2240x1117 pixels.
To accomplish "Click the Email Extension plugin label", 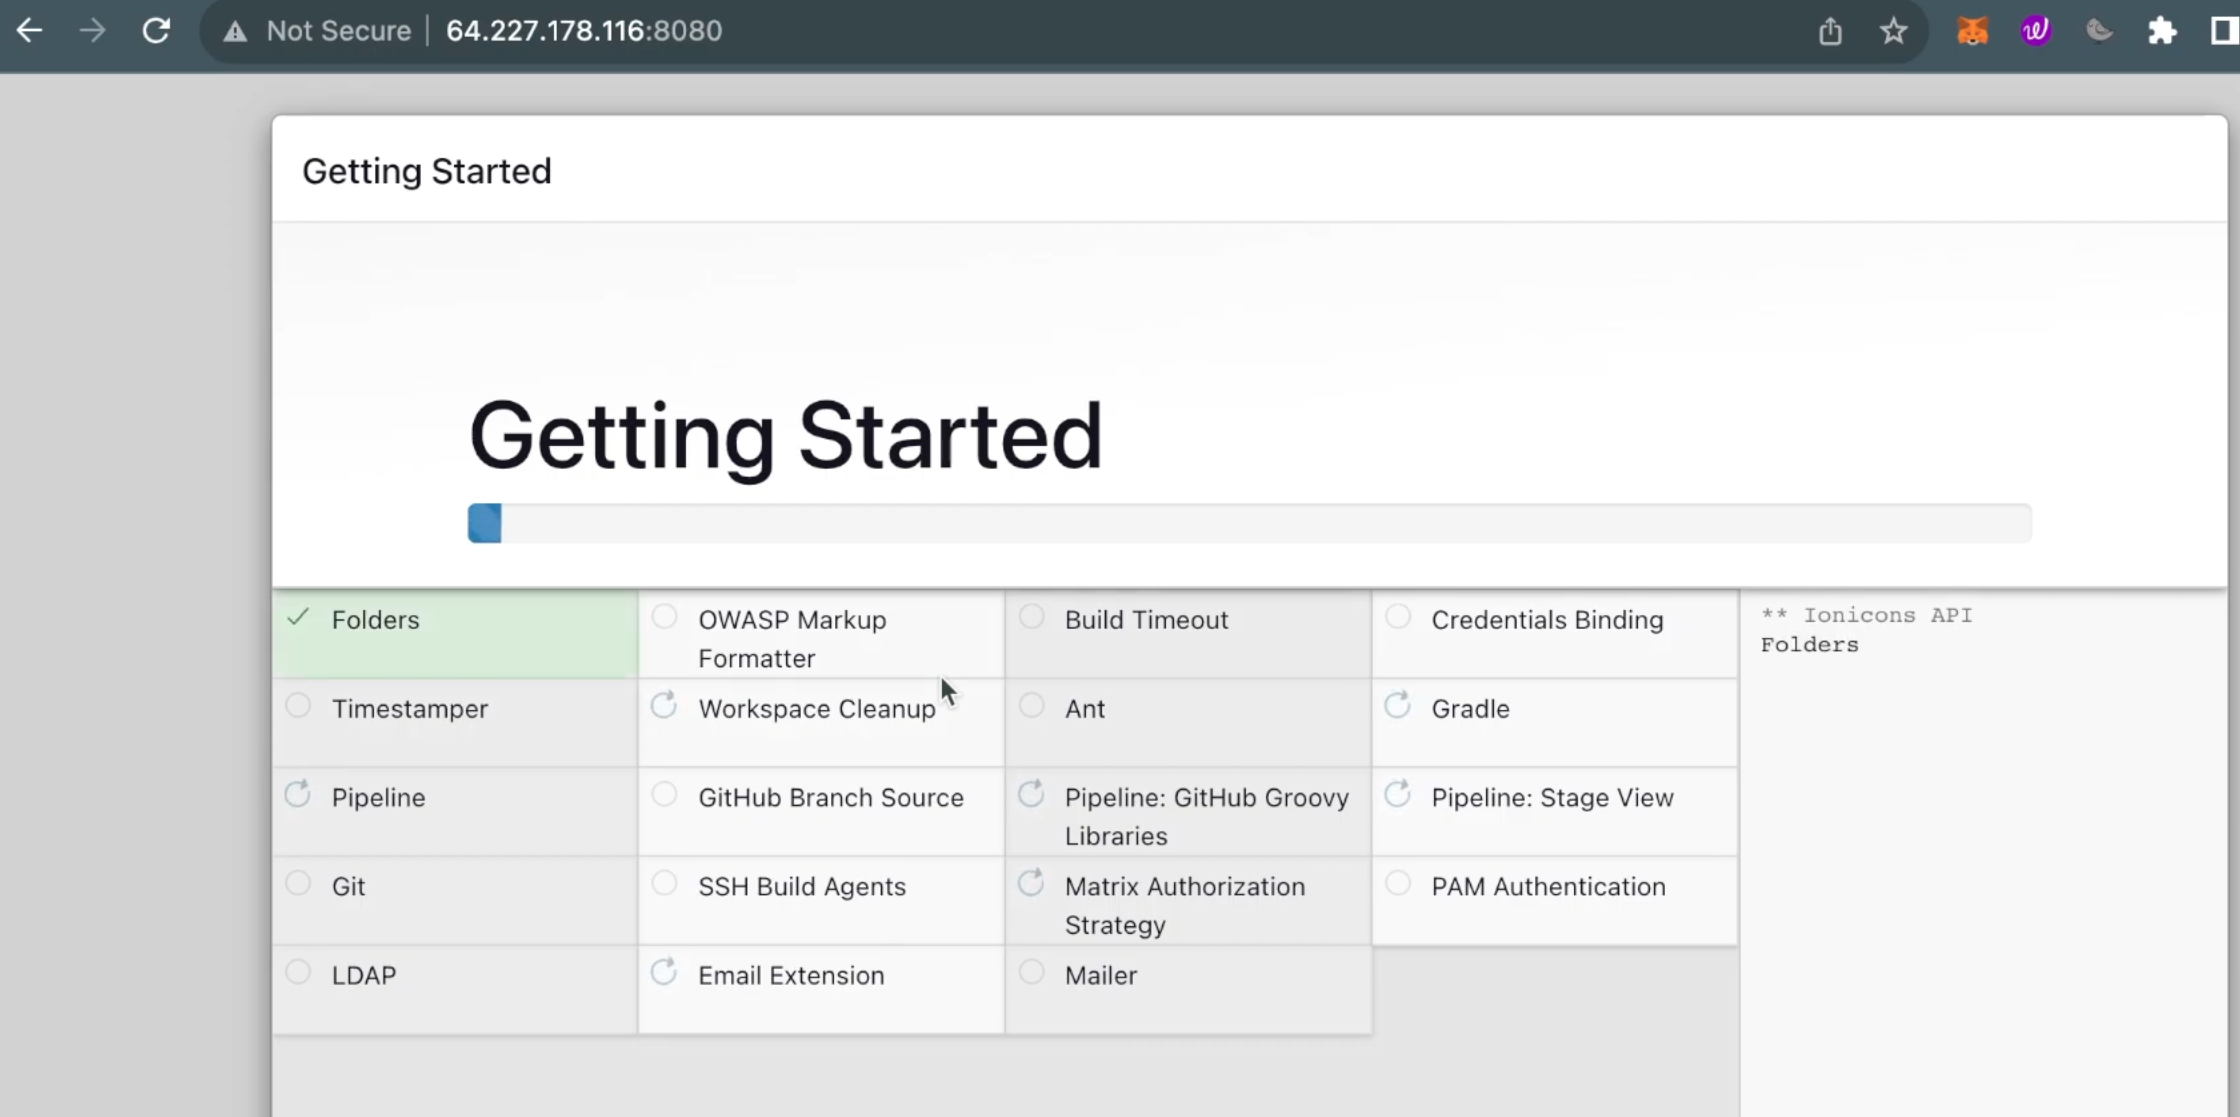I will 791,976.
